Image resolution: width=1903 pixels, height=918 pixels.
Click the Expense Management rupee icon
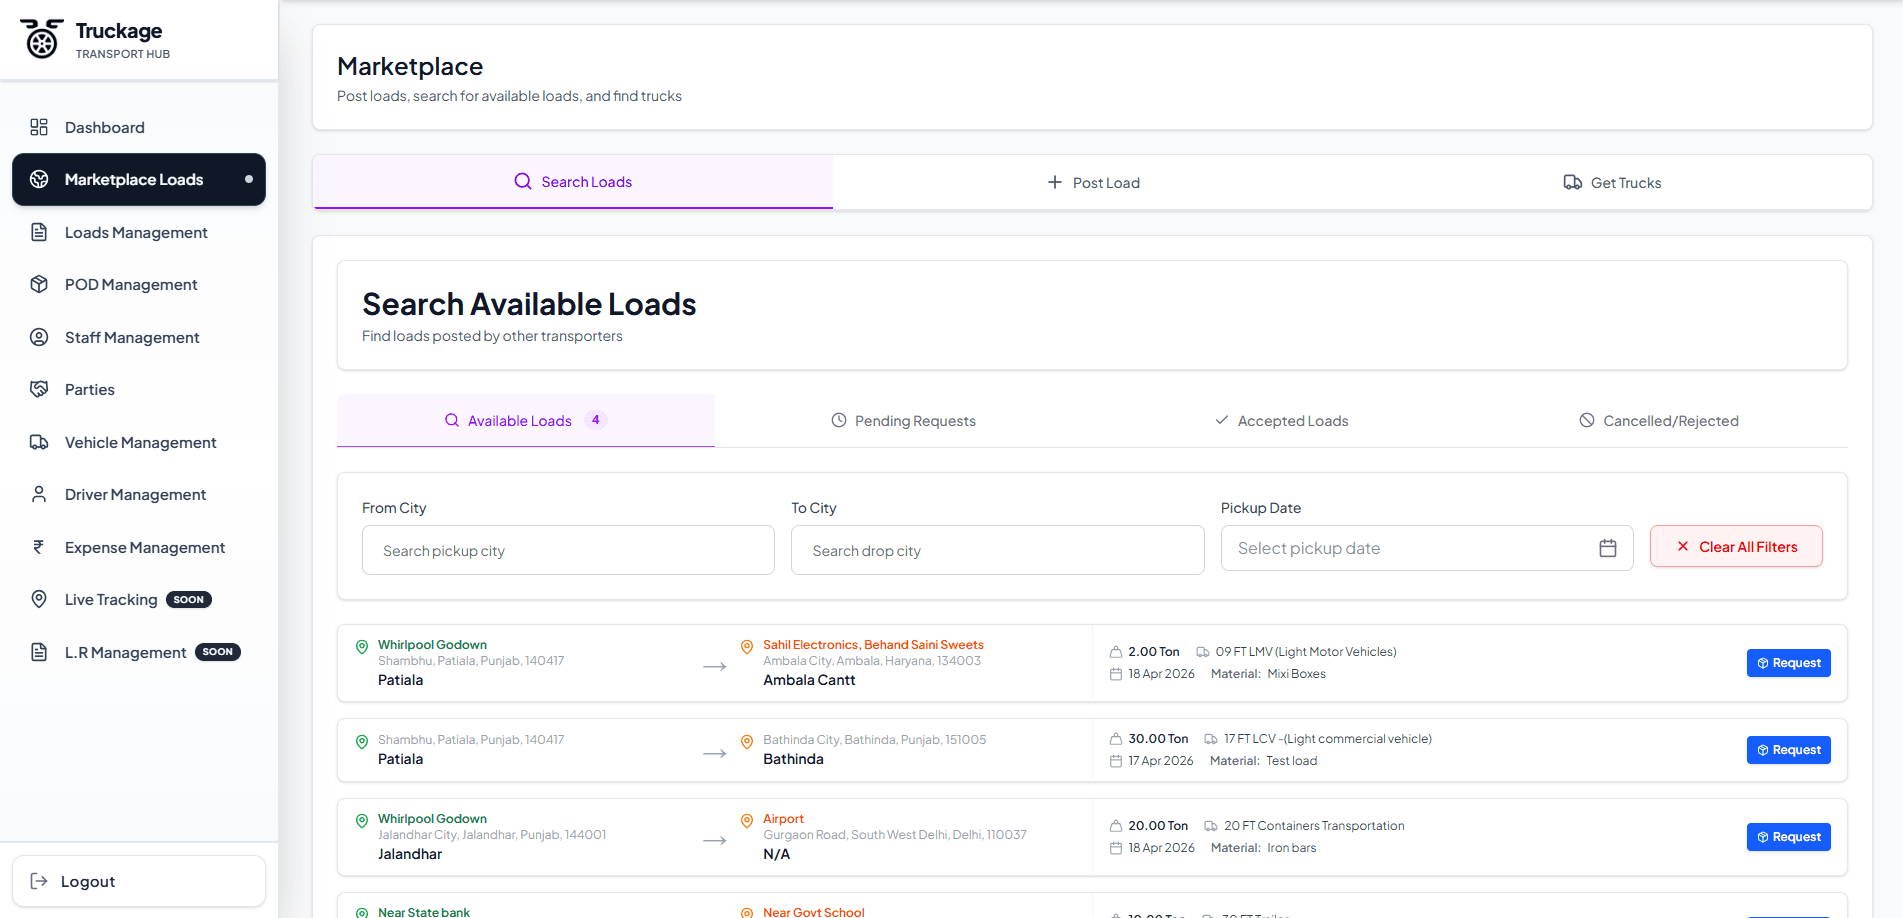point(39,547)
